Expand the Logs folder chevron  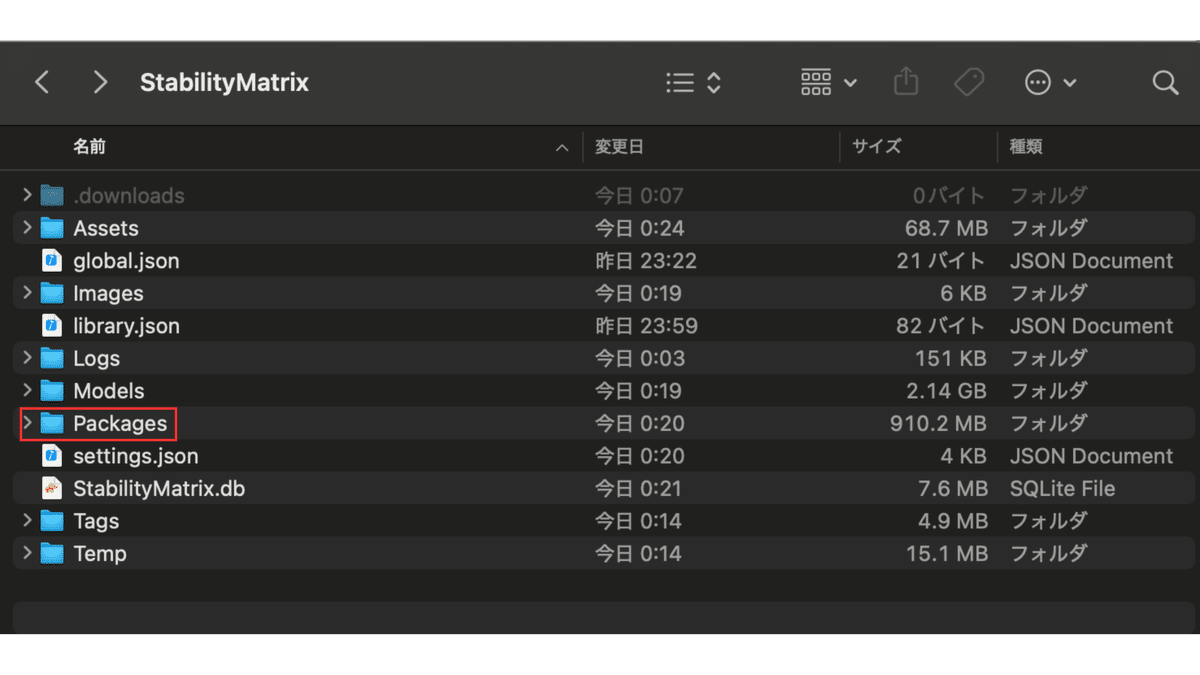27,358
